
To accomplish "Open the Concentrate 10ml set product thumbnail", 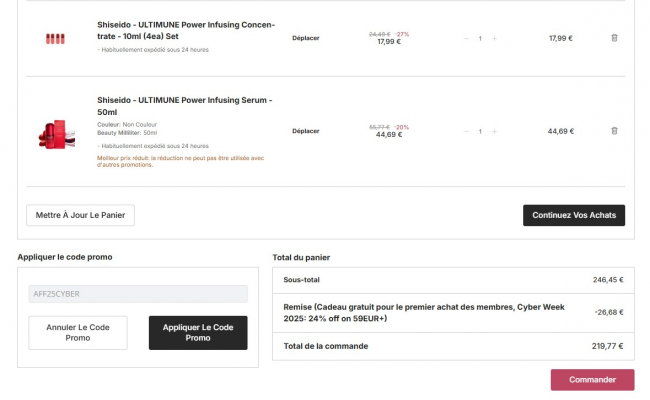I will tap(54, 38).
